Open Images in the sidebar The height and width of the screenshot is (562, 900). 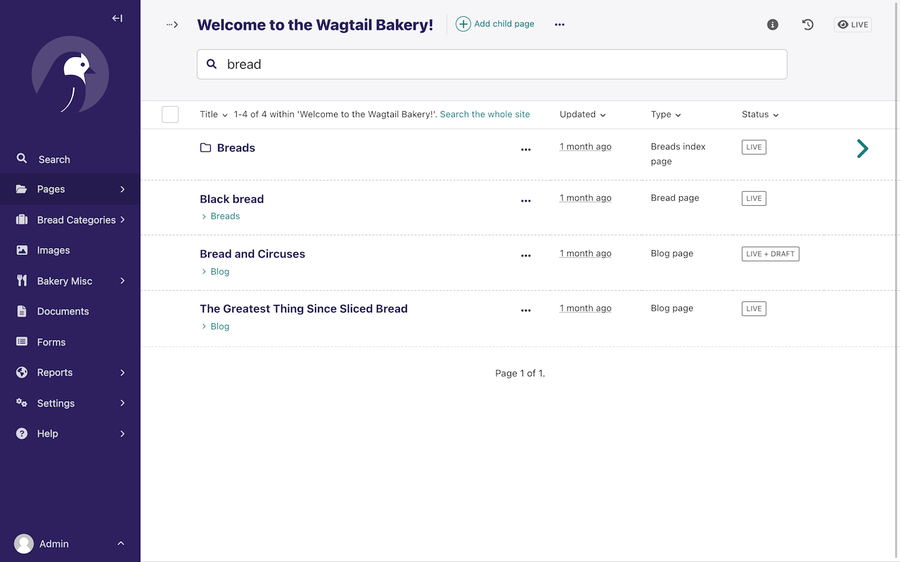53,250
